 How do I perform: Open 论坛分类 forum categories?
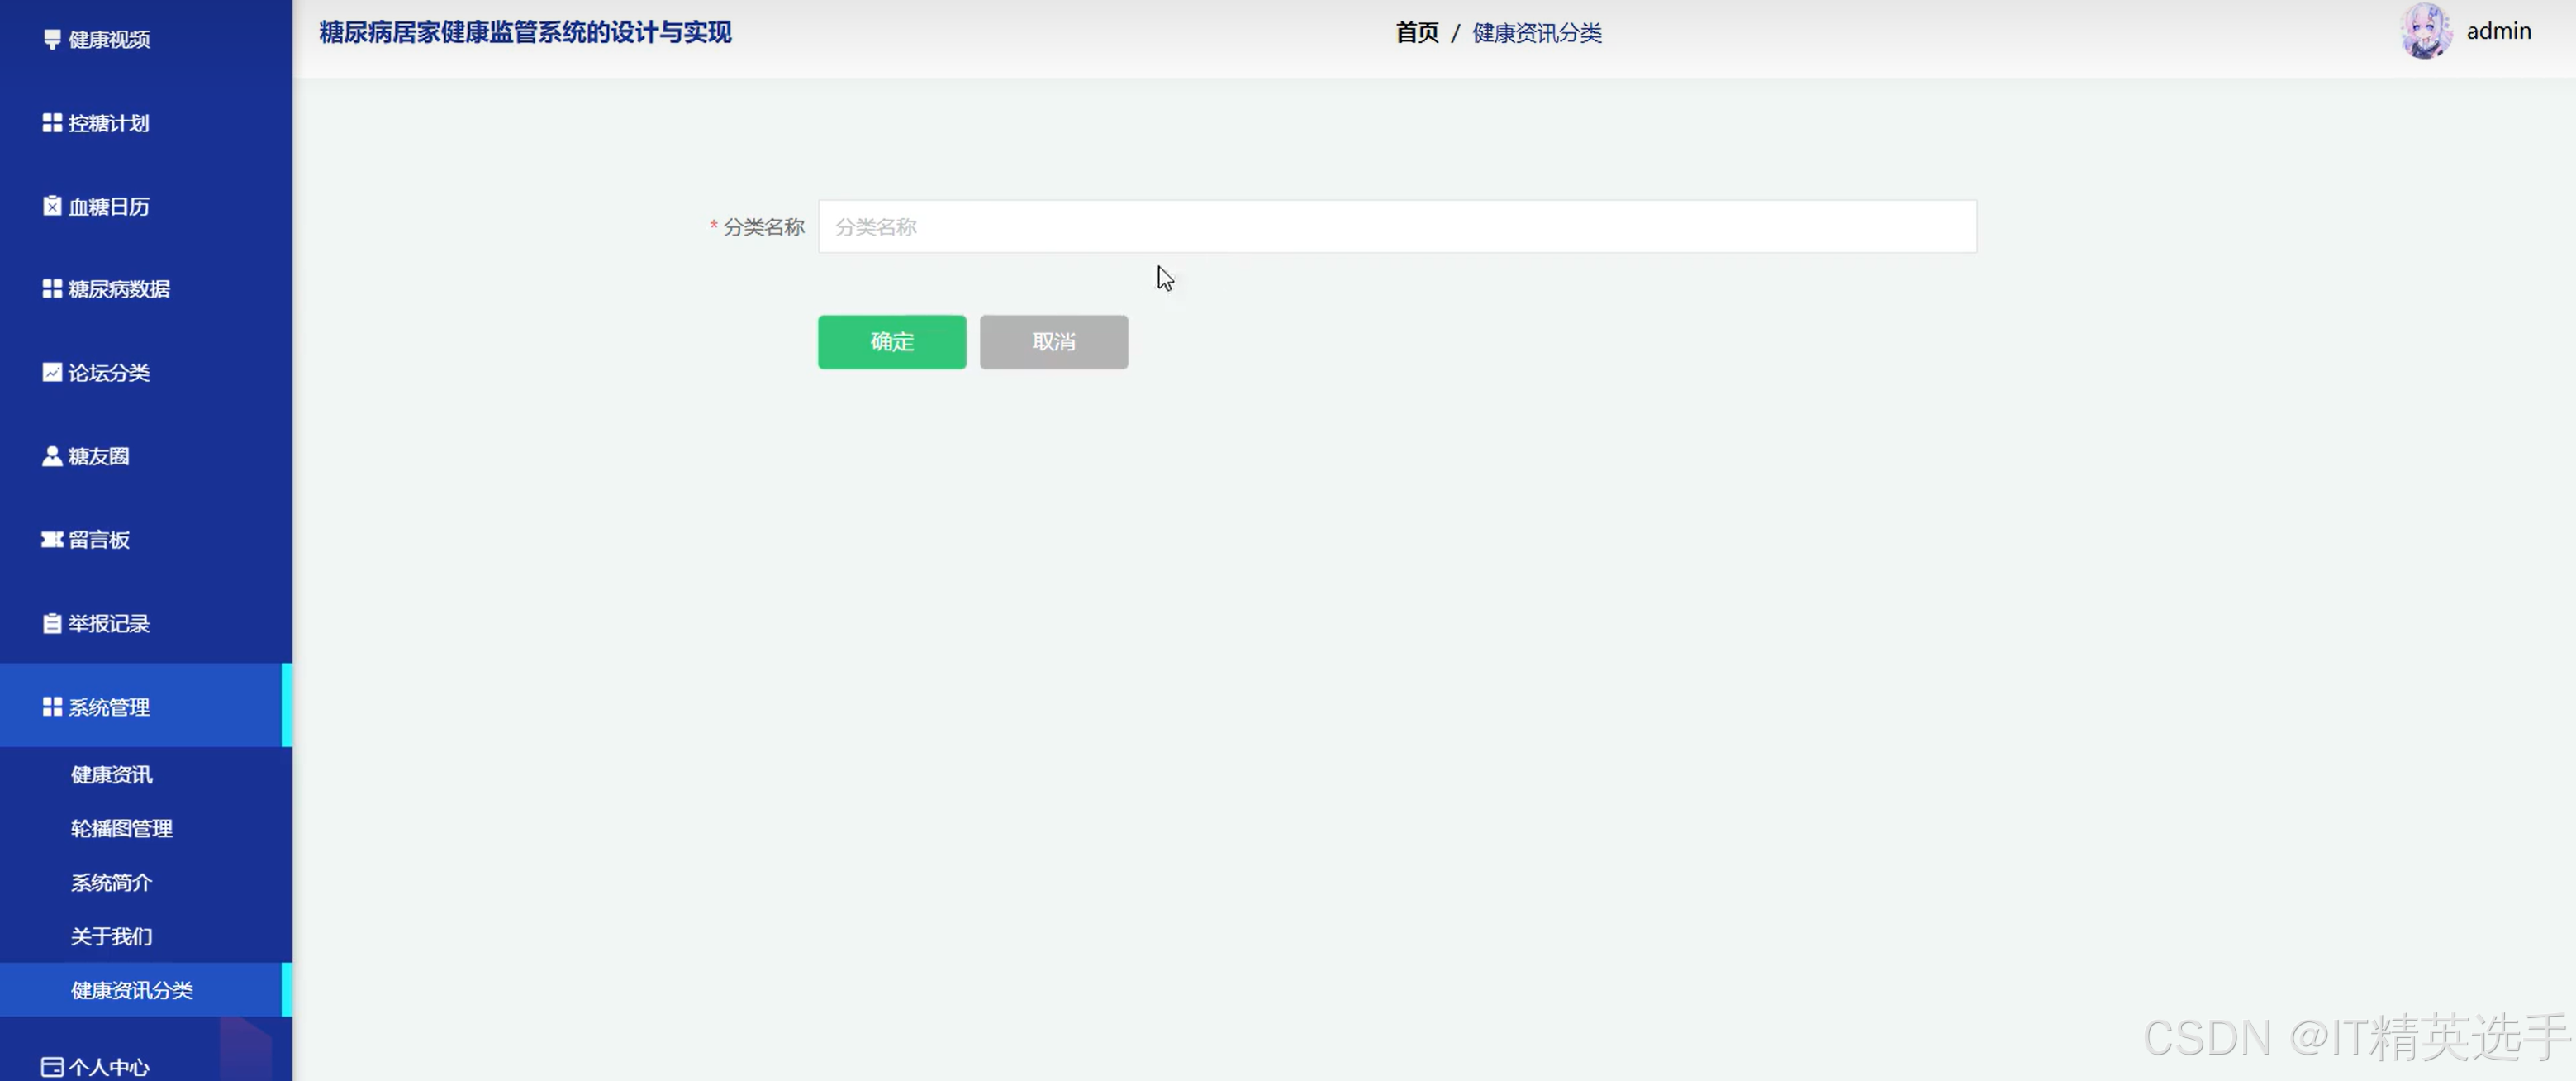(109, 372)
